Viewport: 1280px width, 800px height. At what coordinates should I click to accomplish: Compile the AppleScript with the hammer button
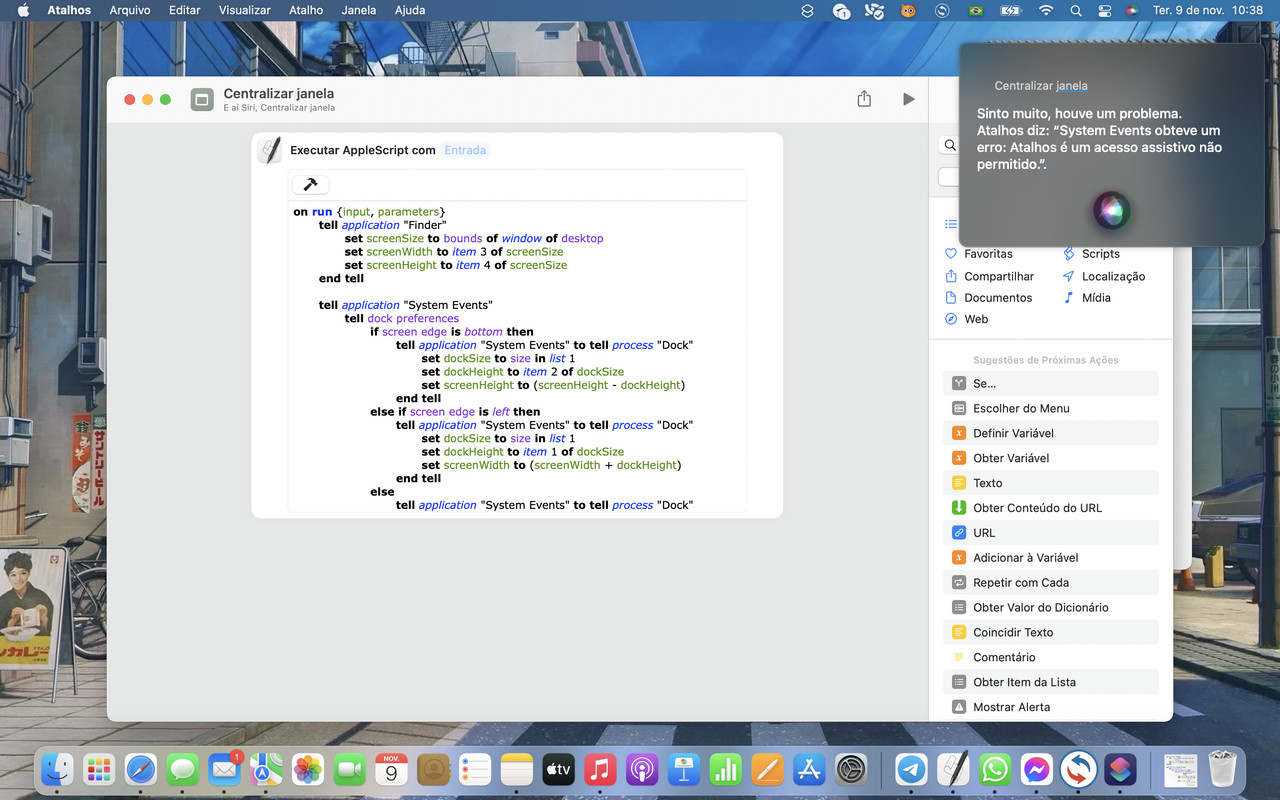click(310, 185)
